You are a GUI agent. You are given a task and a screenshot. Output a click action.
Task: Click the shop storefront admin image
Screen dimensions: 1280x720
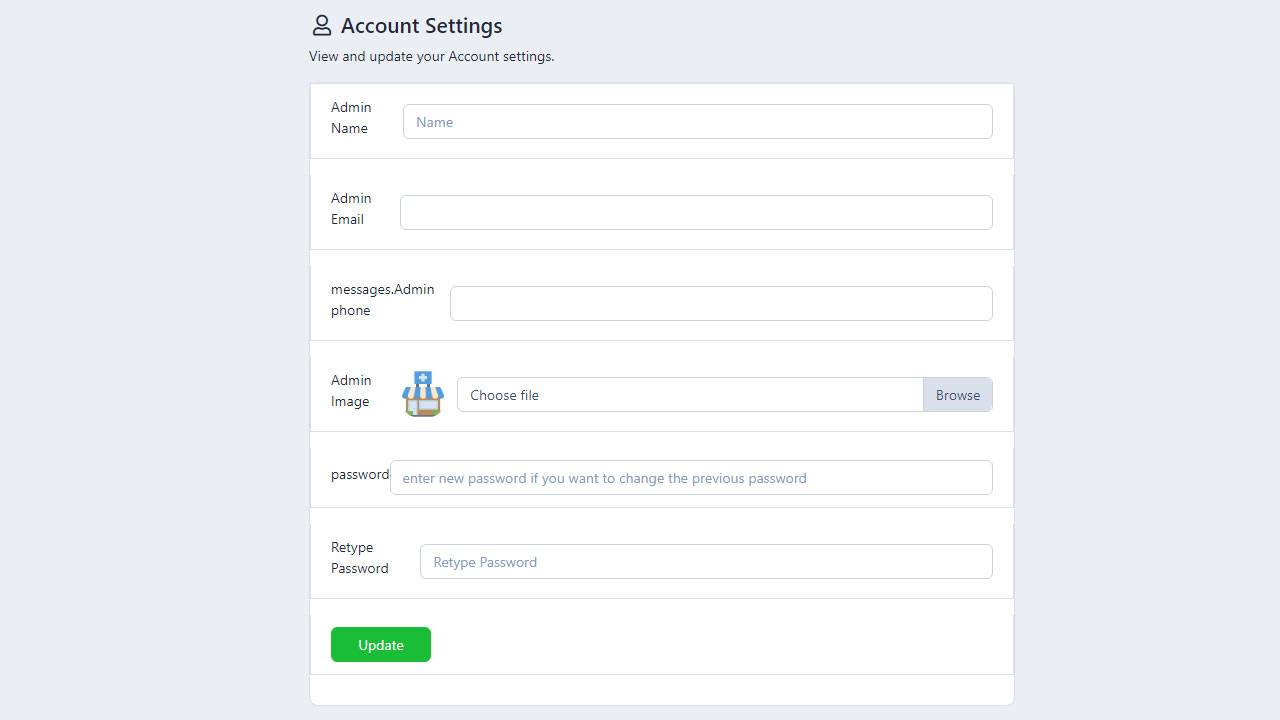click(x=423, y=394)
